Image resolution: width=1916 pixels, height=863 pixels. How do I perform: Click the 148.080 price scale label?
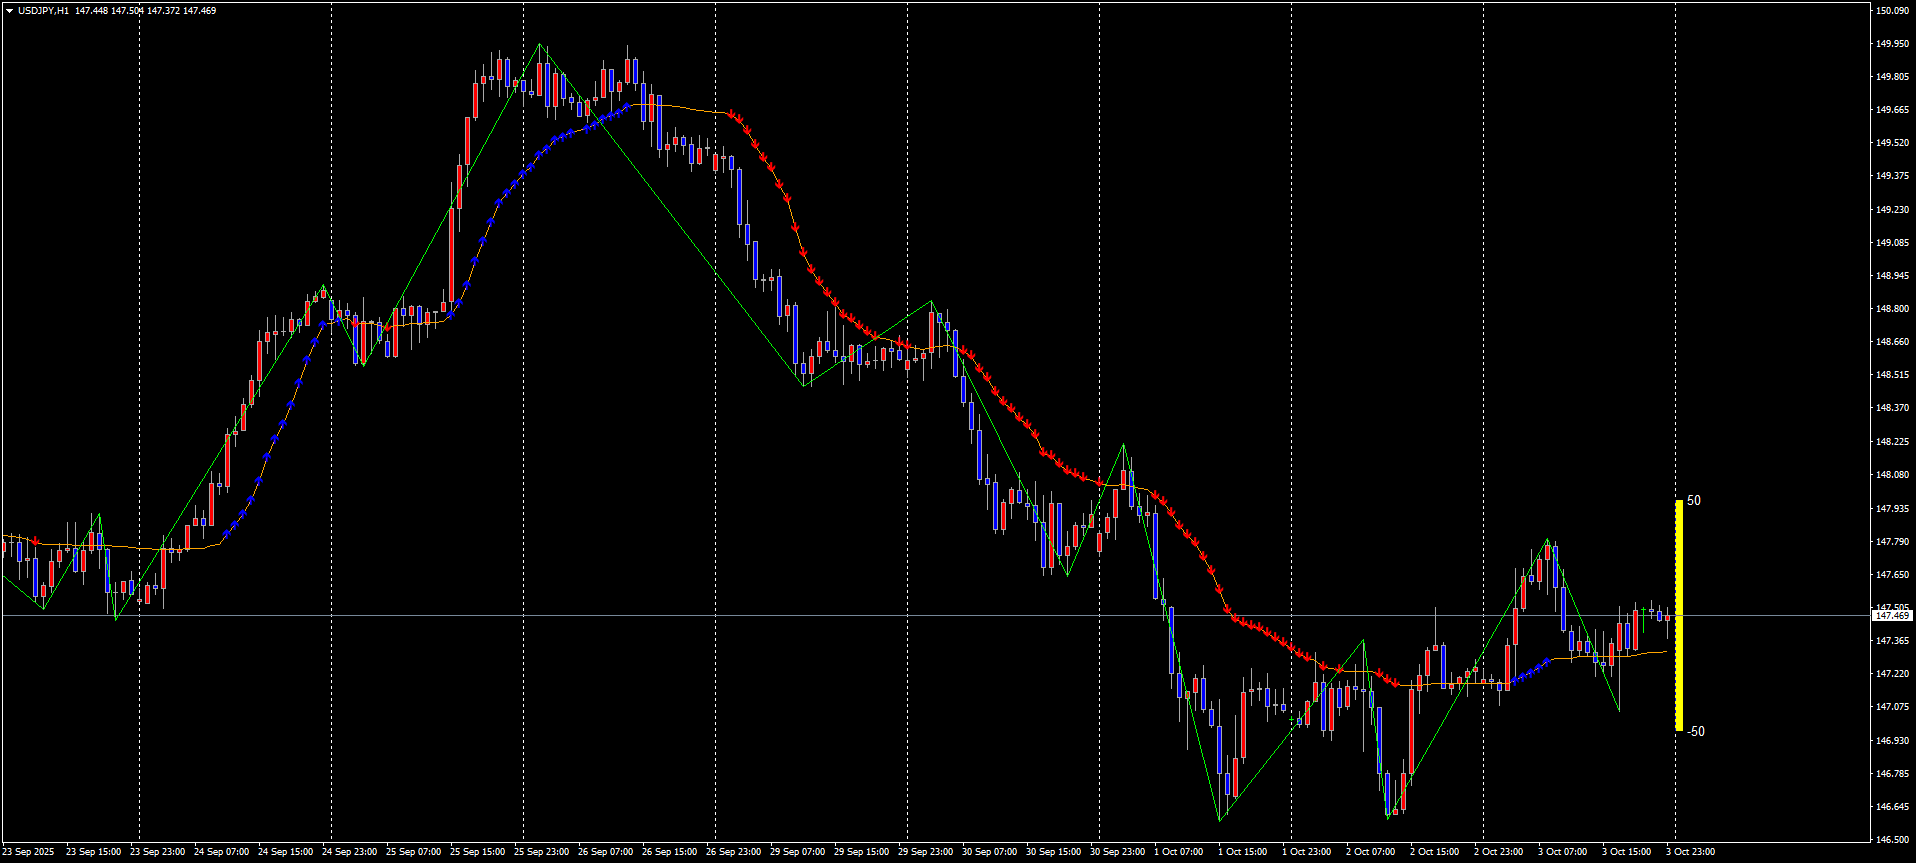(1892, 475)
